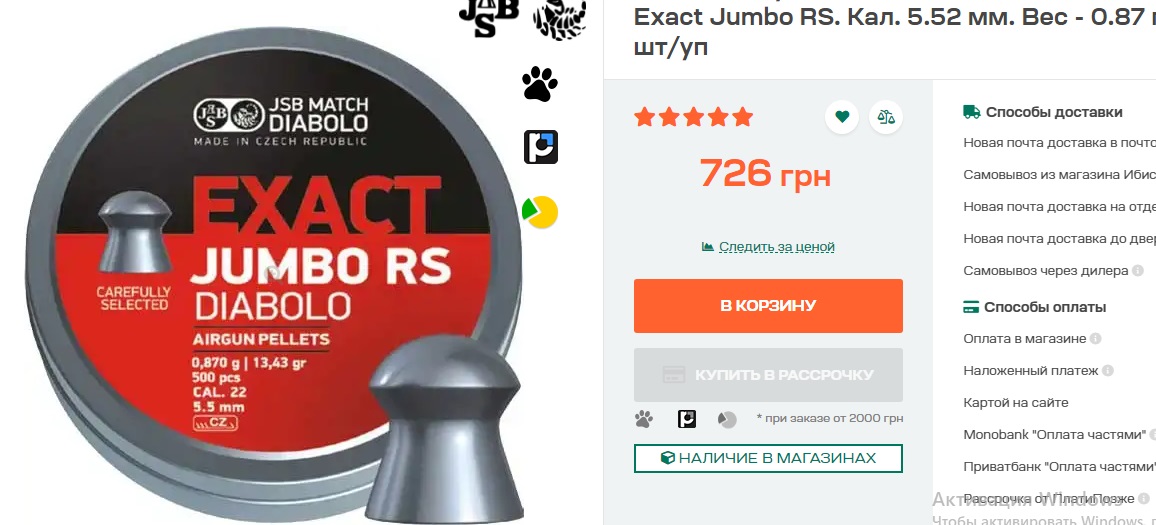This screenshot has width=1156, height=525.
Task: Click info icon next to Наложенный платеж
Action: point(1107,370)
